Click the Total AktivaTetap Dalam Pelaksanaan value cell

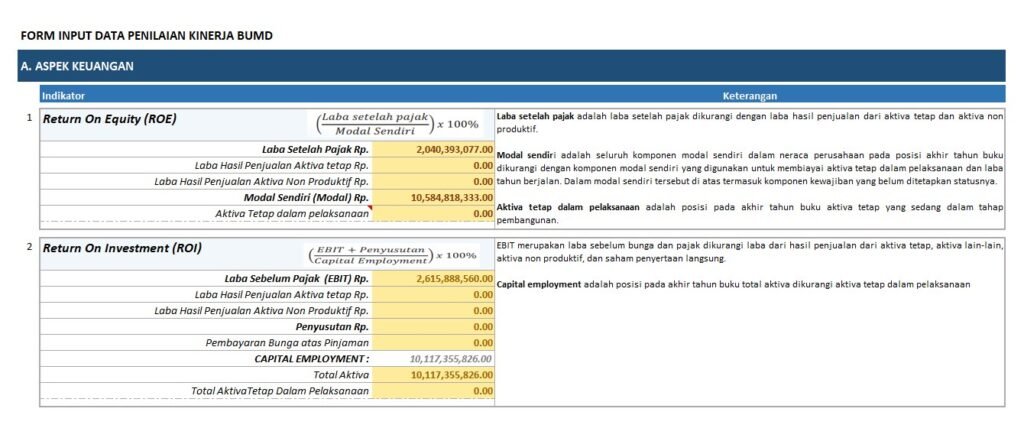click(433, 391)
